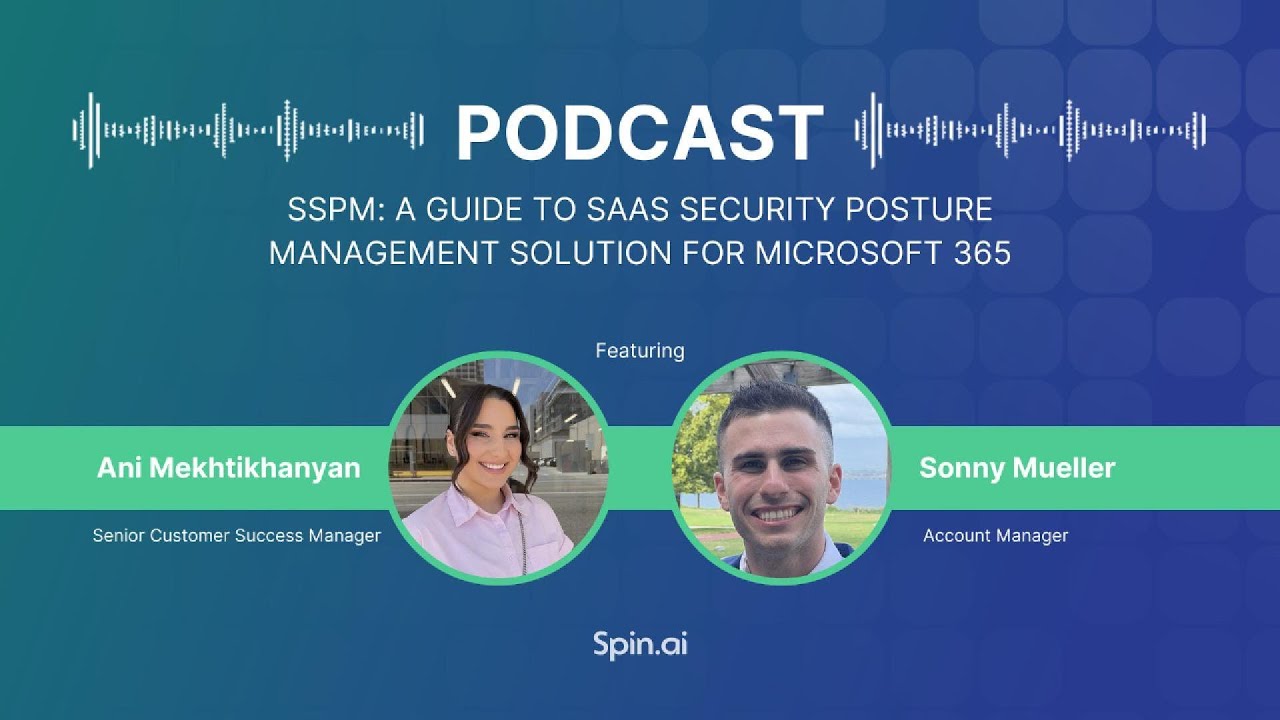Click the "Senior Customer Success Manager" title
This screenshot has width=1280, height=720.
(x=237, y=536)
